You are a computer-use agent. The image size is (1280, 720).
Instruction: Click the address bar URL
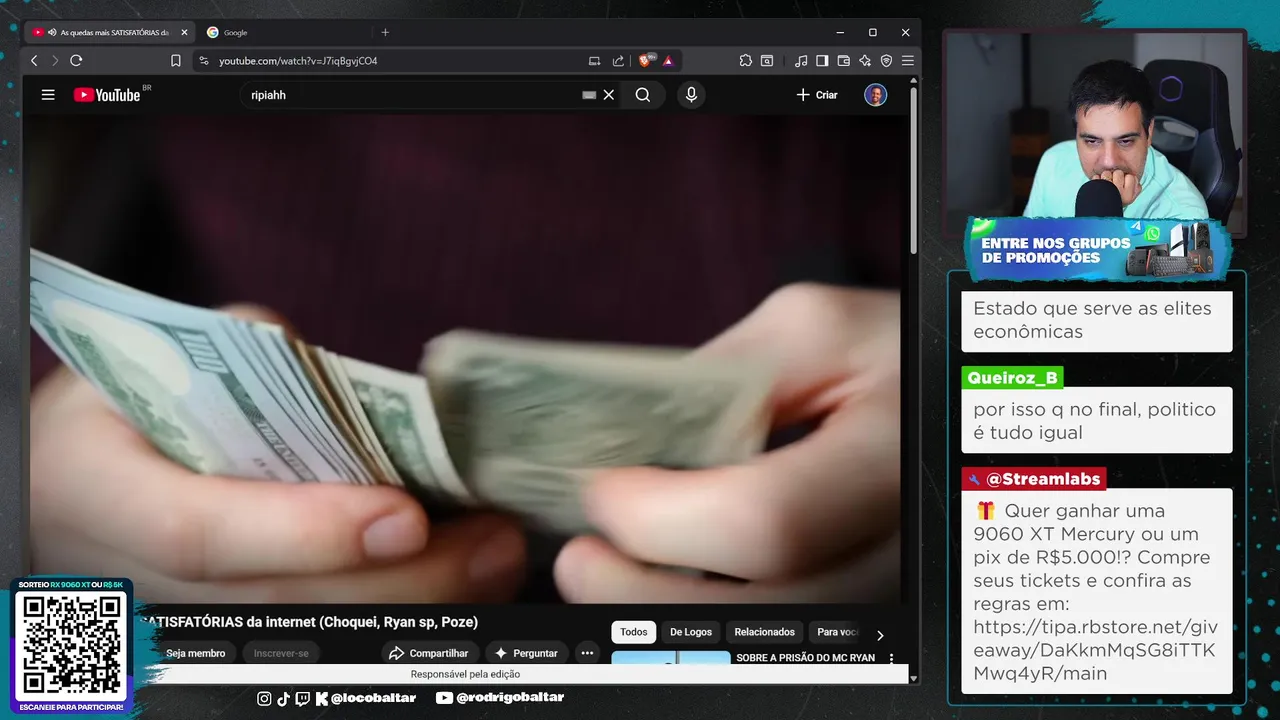[x=298, y=61]
